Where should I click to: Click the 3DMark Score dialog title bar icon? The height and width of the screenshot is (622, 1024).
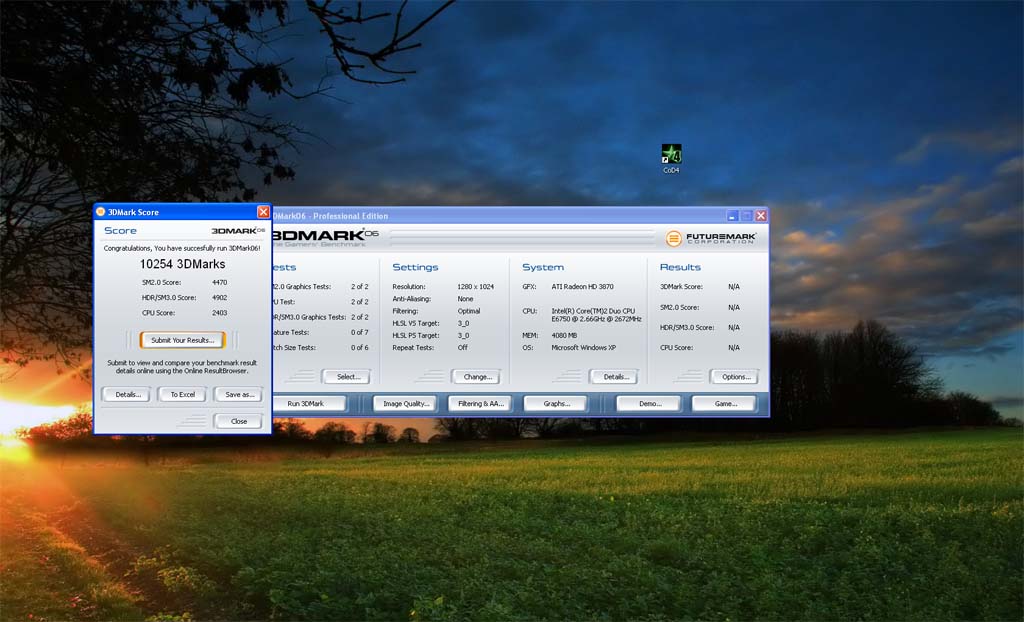(100, 212)
